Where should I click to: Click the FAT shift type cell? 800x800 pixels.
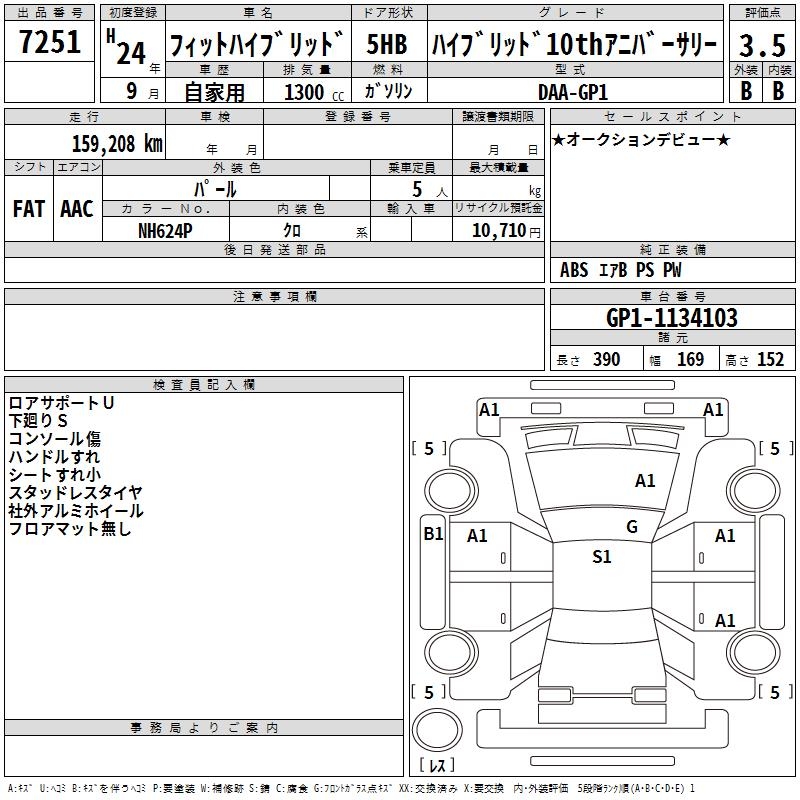tap(29, 209)
